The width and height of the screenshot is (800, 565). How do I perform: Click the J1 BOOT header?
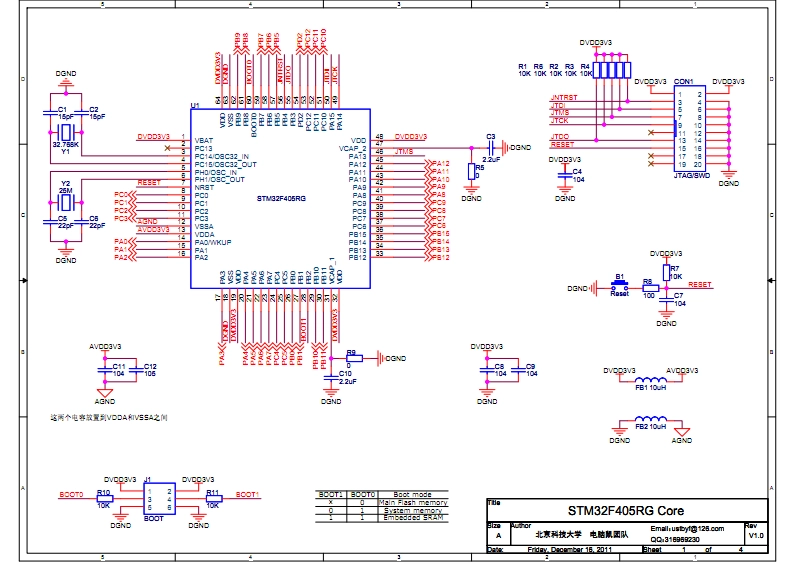coord(160,499)
